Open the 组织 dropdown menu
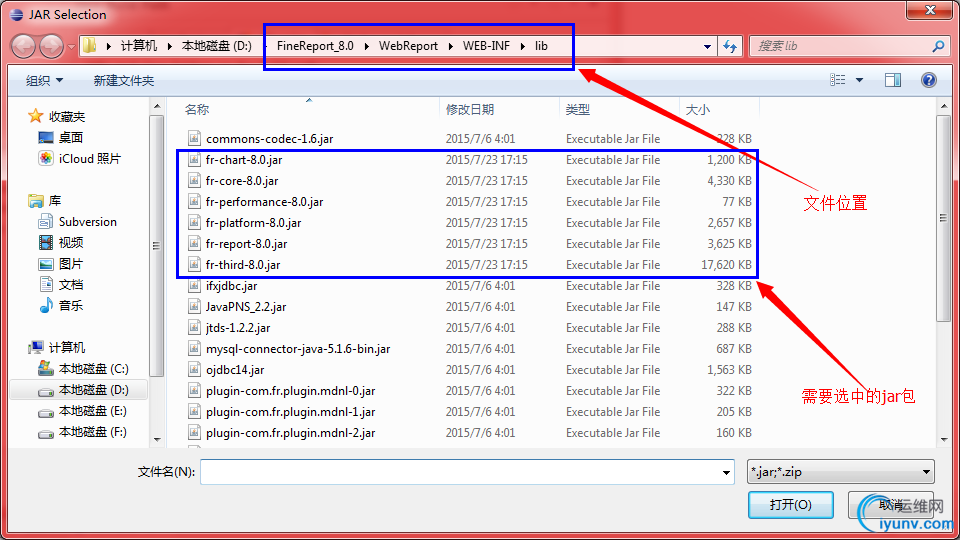 coord(44,80)
